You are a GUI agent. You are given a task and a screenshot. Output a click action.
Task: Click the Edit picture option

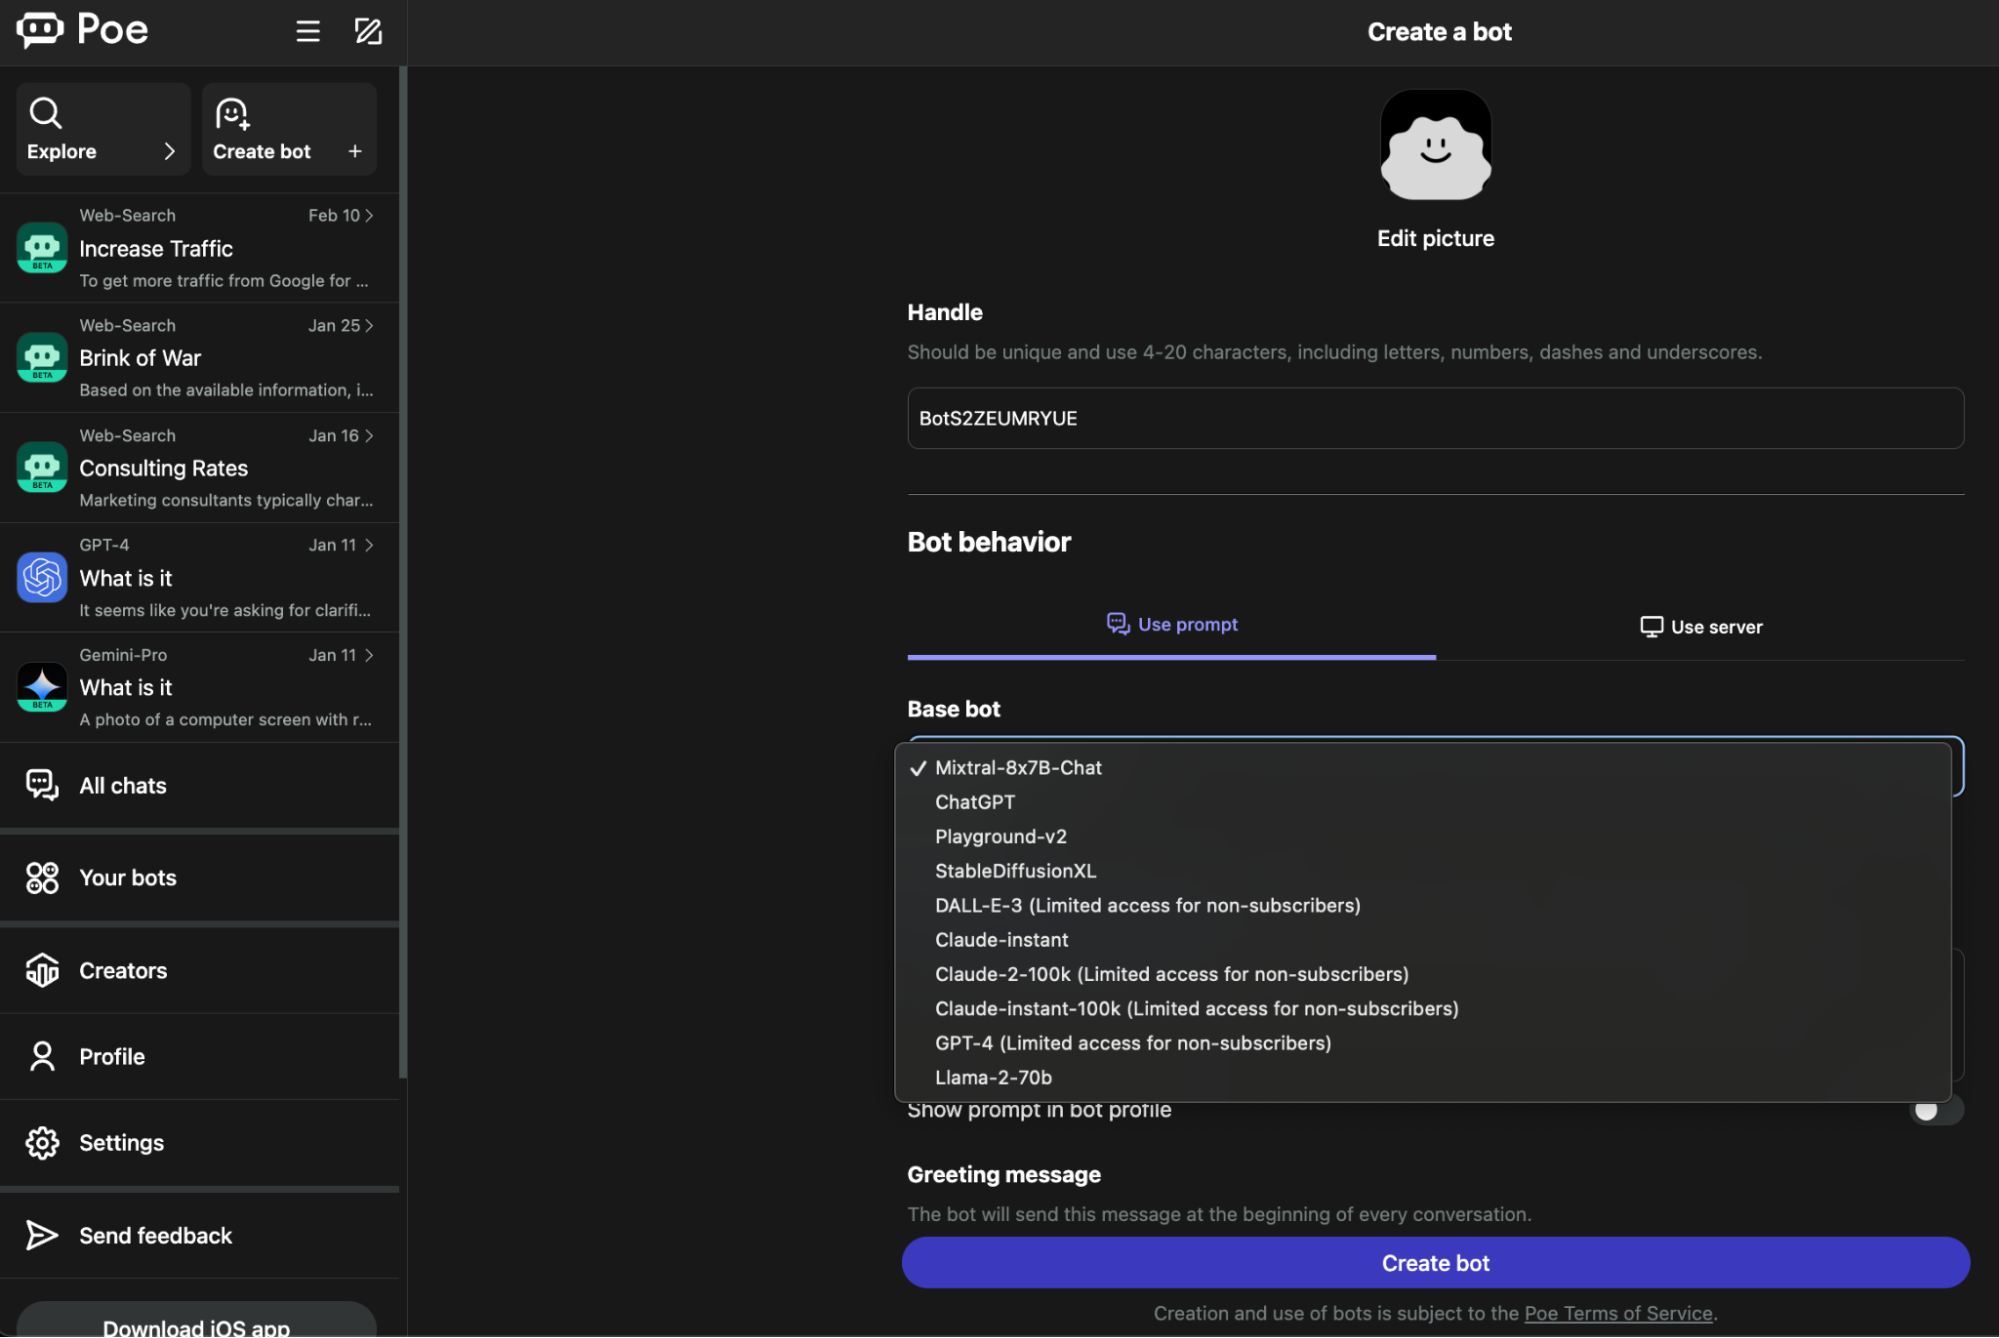pyautogui.click(x=1436, y=236)
